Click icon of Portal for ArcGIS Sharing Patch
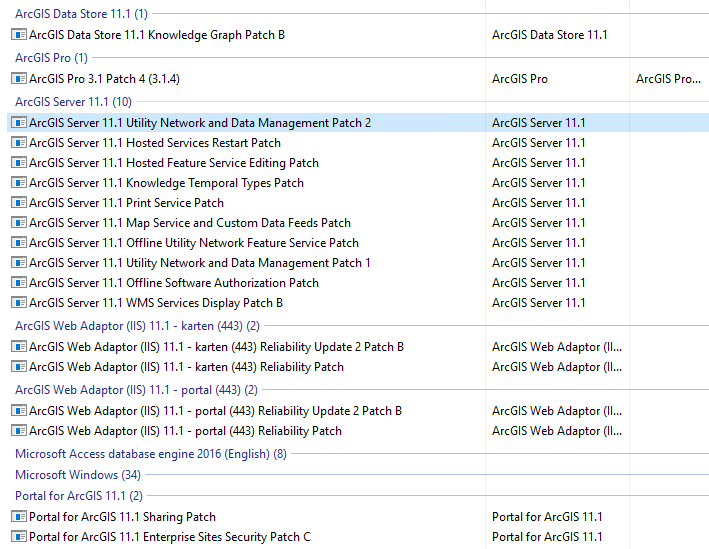 tap(19, 516)
